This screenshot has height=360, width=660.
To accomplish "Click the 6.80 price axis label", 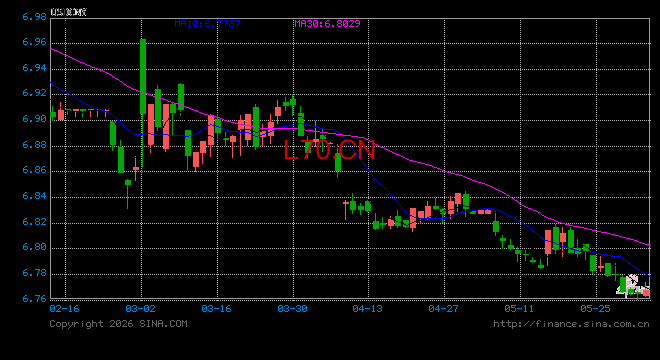I will 35,247.
